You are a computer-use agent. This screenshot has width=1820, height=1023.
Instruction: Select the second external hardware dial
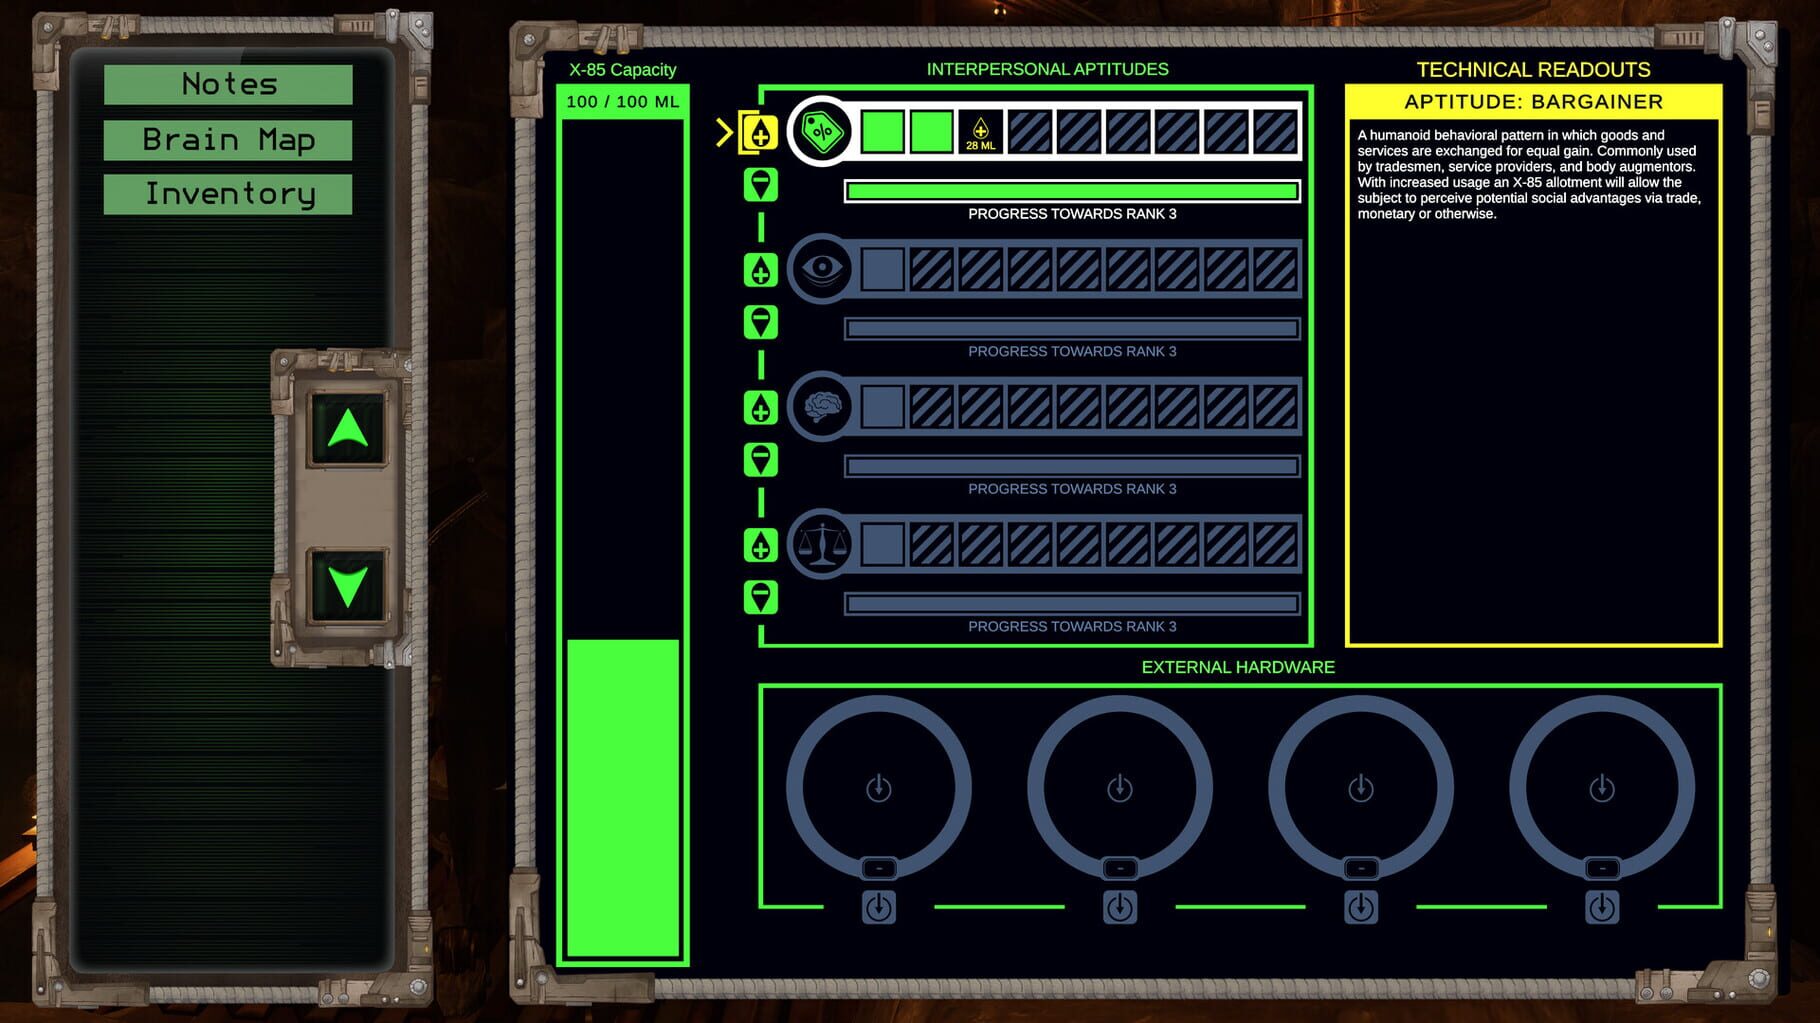click(1120, 788)
